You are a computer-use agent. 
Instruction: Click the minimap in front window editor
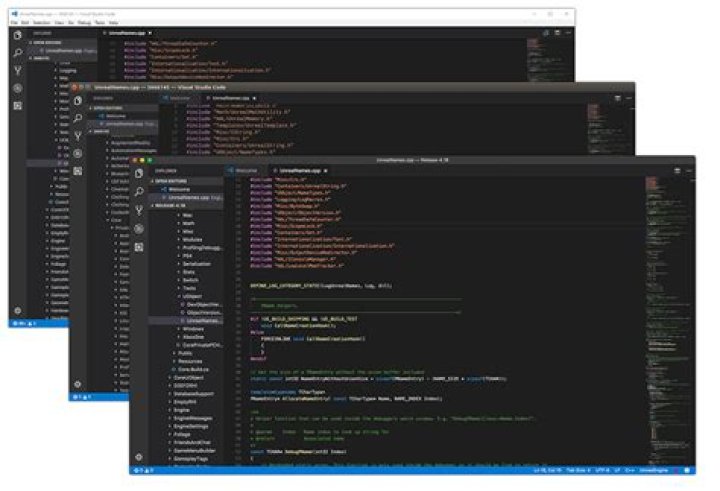669,320
